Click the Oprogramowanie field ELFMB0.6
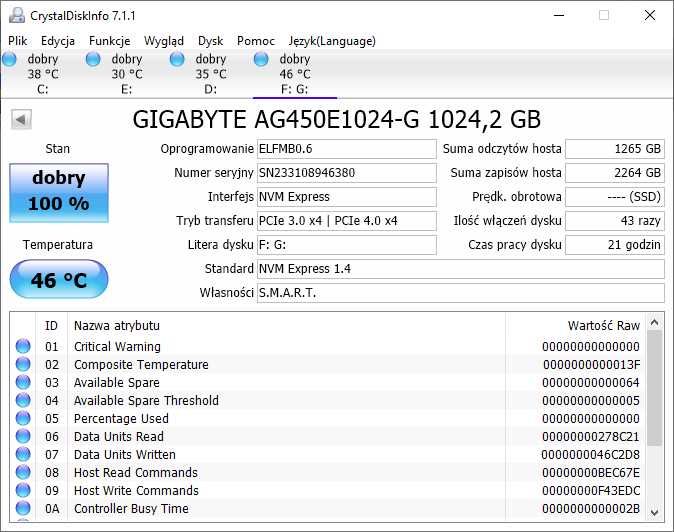Image resolution: width=674 pixels, height=532 pixels. coord(346,149)
